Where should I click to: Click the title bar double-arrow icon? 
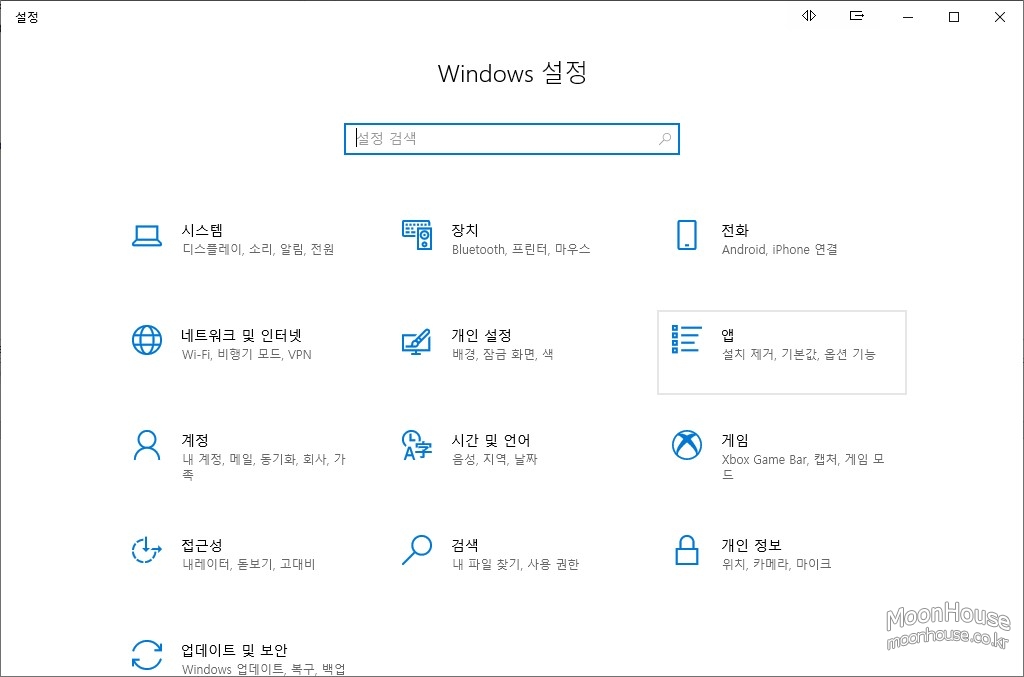[x=809, y=16]
